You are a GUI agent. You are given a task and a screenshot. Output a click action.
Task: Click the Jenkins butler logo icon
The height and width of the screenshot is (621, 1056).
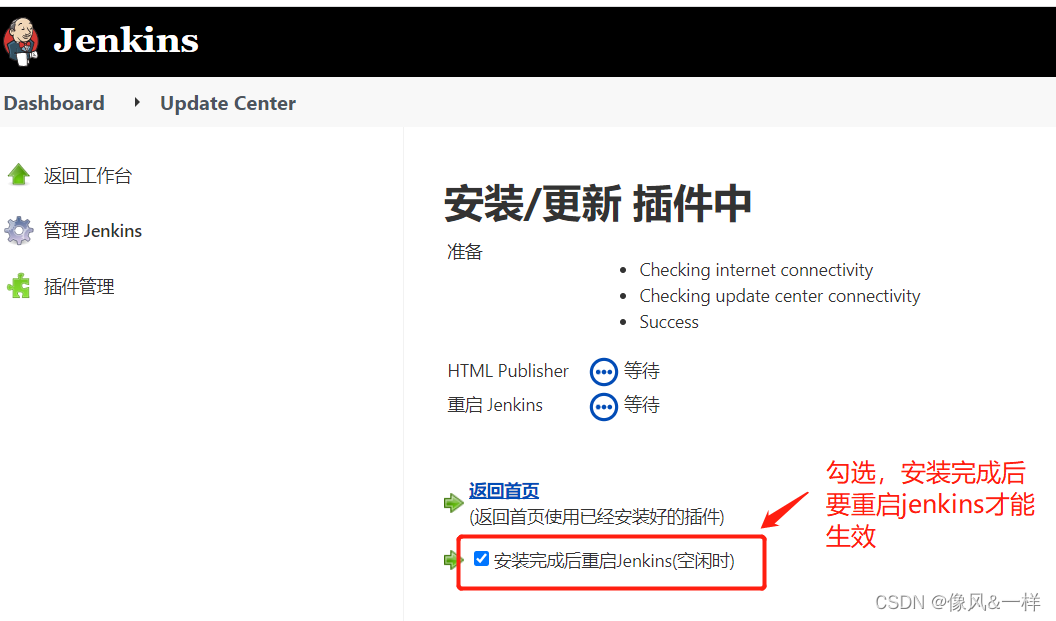pos(21,42)
